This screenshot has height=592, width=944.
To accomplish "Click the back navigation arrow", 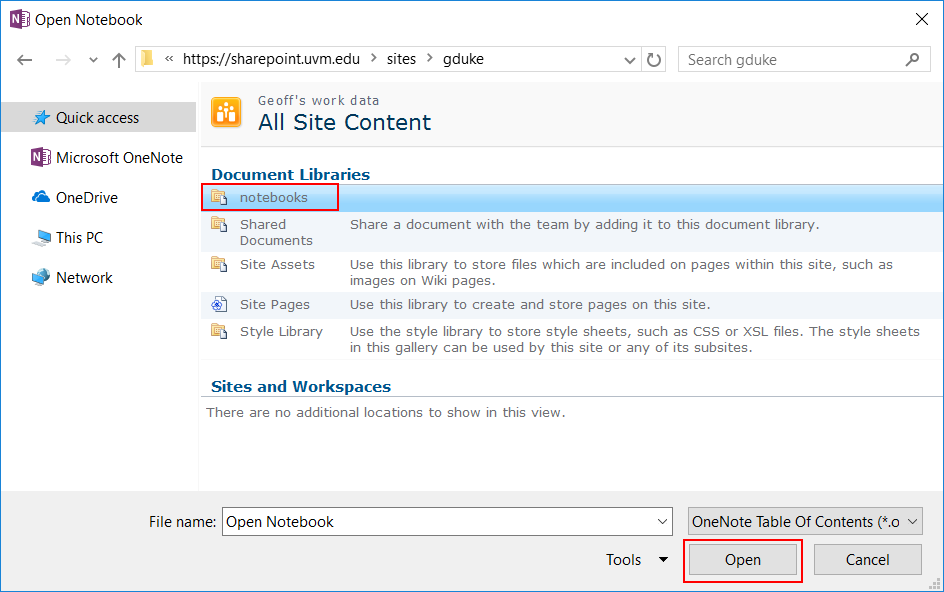I will pos(25,60).
